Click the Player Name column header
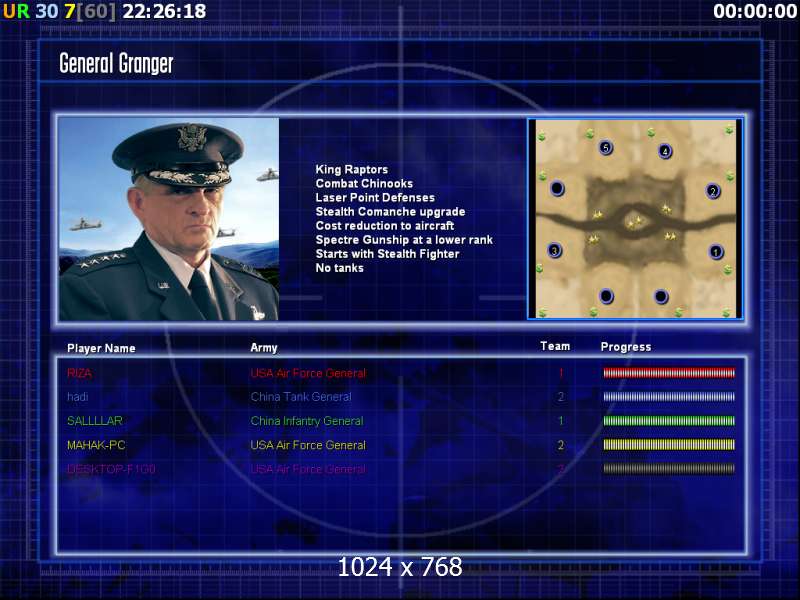The image size is (800, 600). (101, 348)
